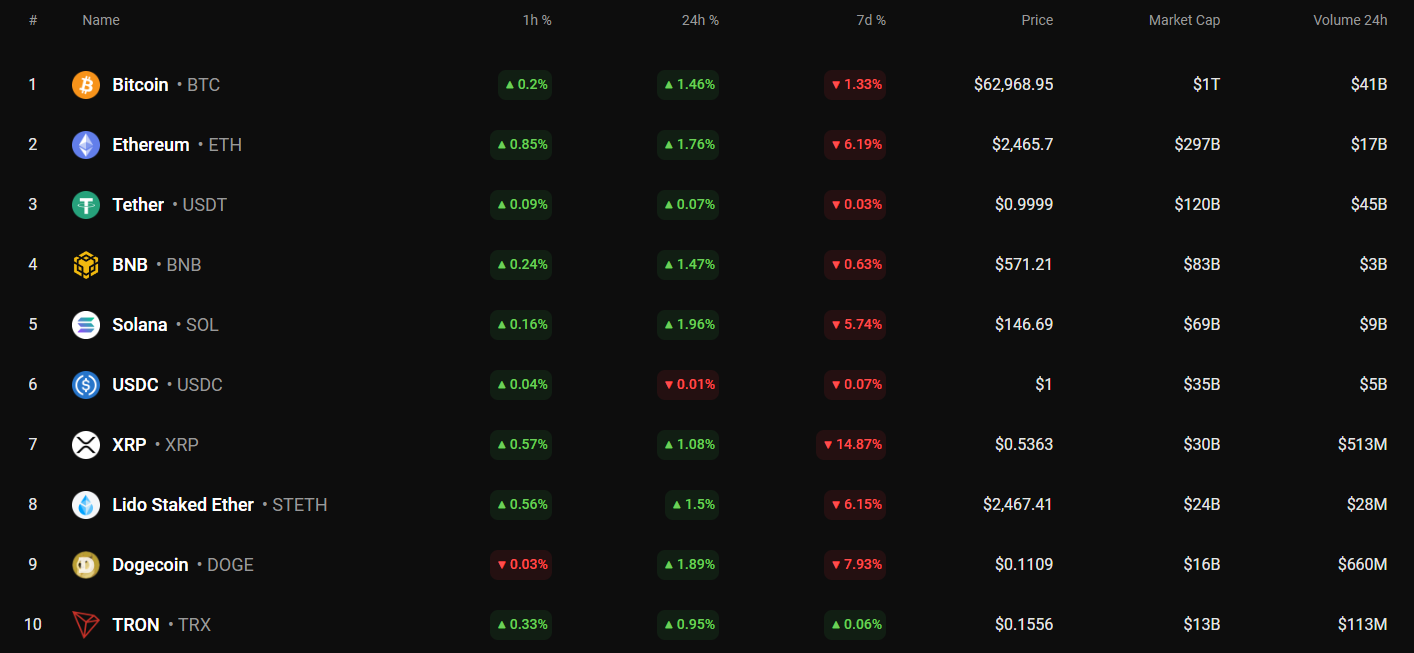
Task: Click the Tether coin logo
Action: [86, 205]
